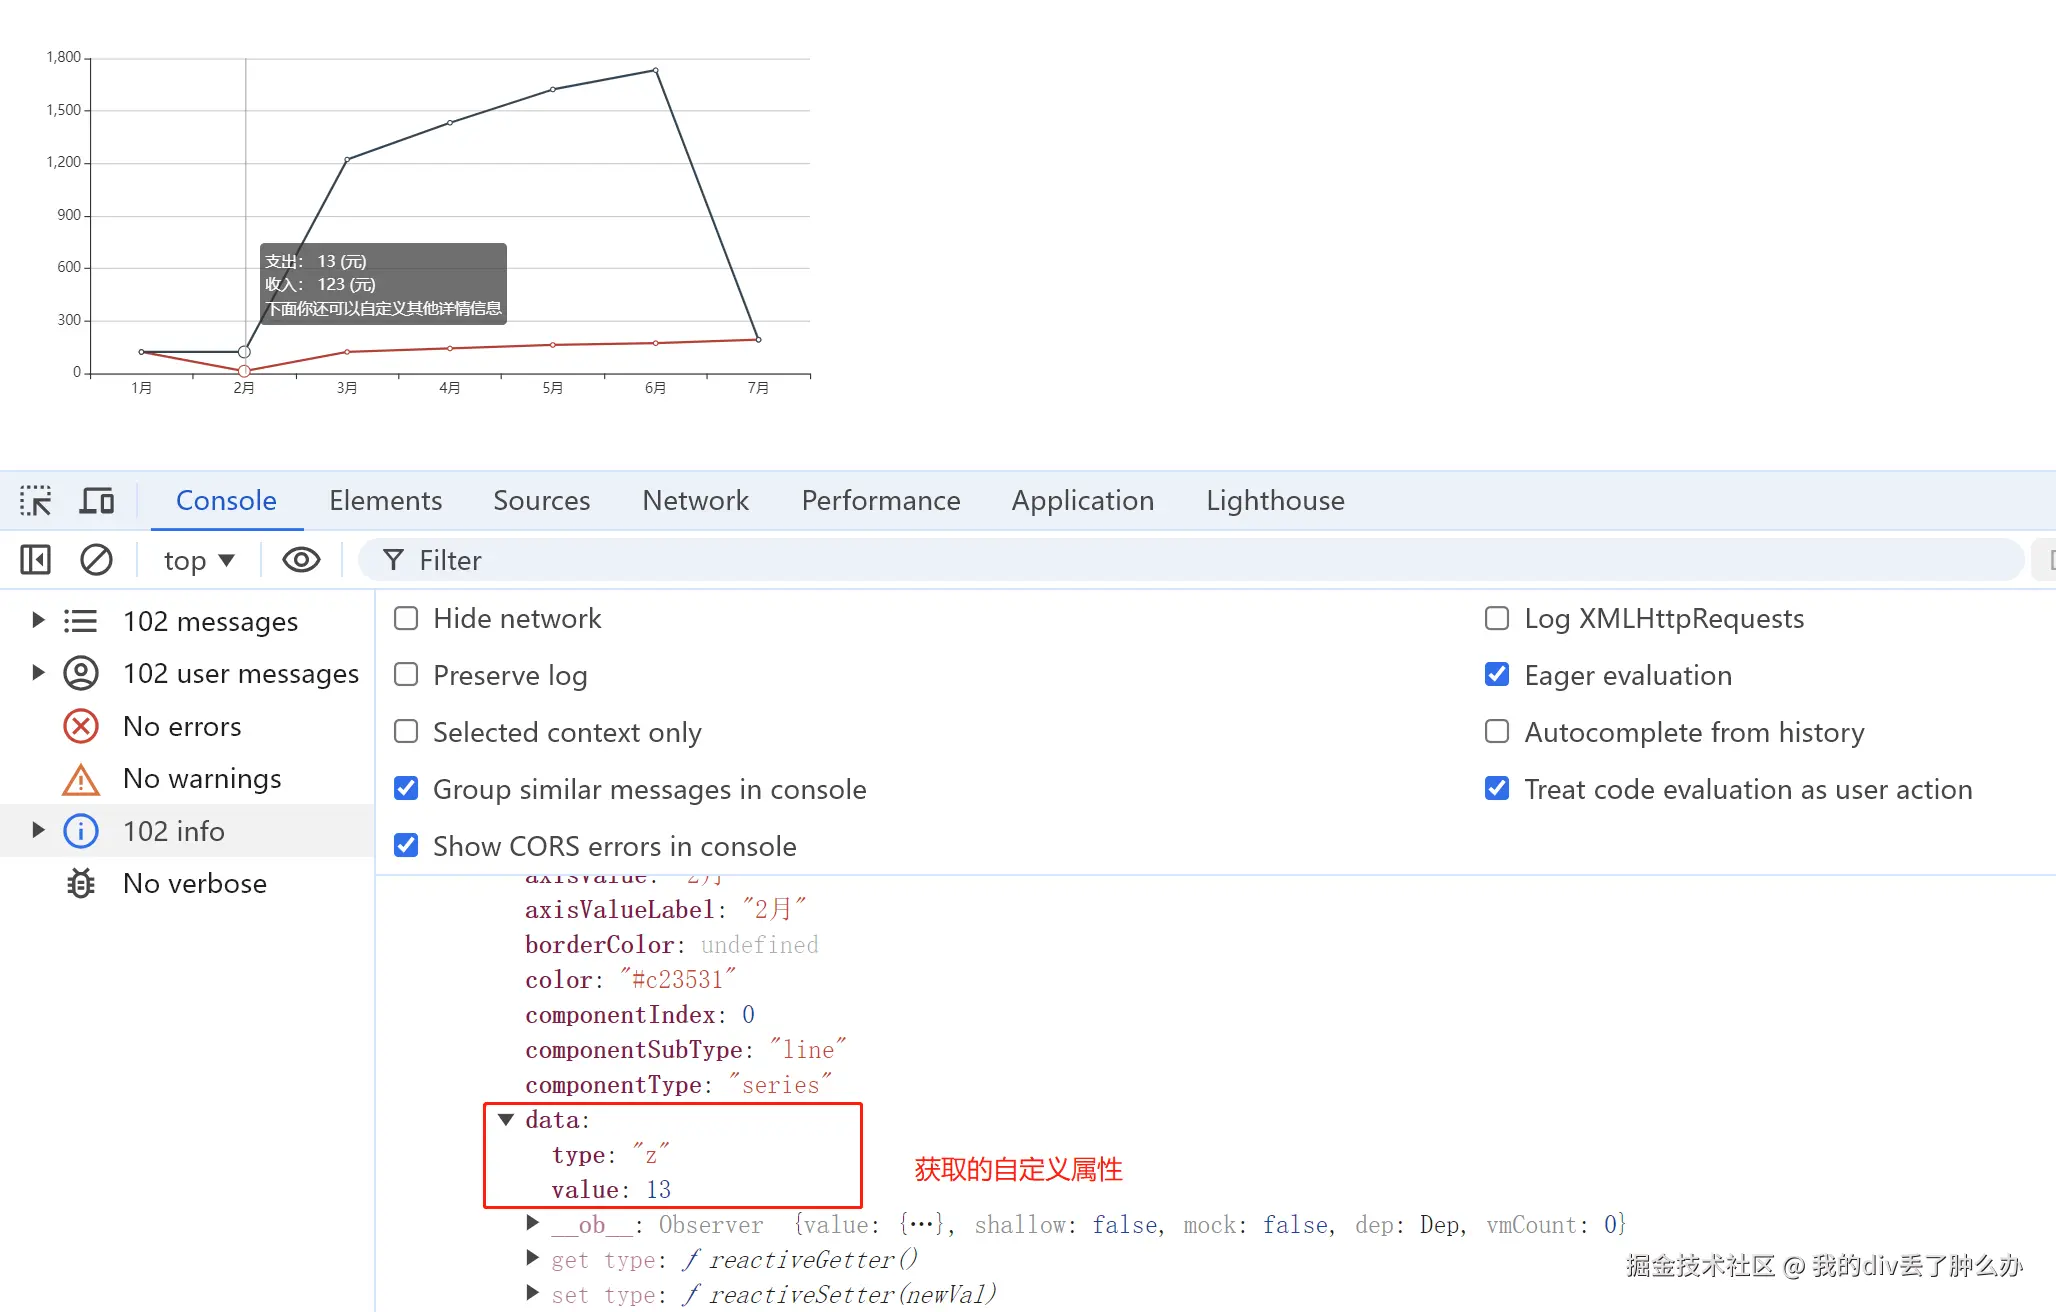Clear the console with the ban icon
2056x1312 pixels.
coord(96,560)
